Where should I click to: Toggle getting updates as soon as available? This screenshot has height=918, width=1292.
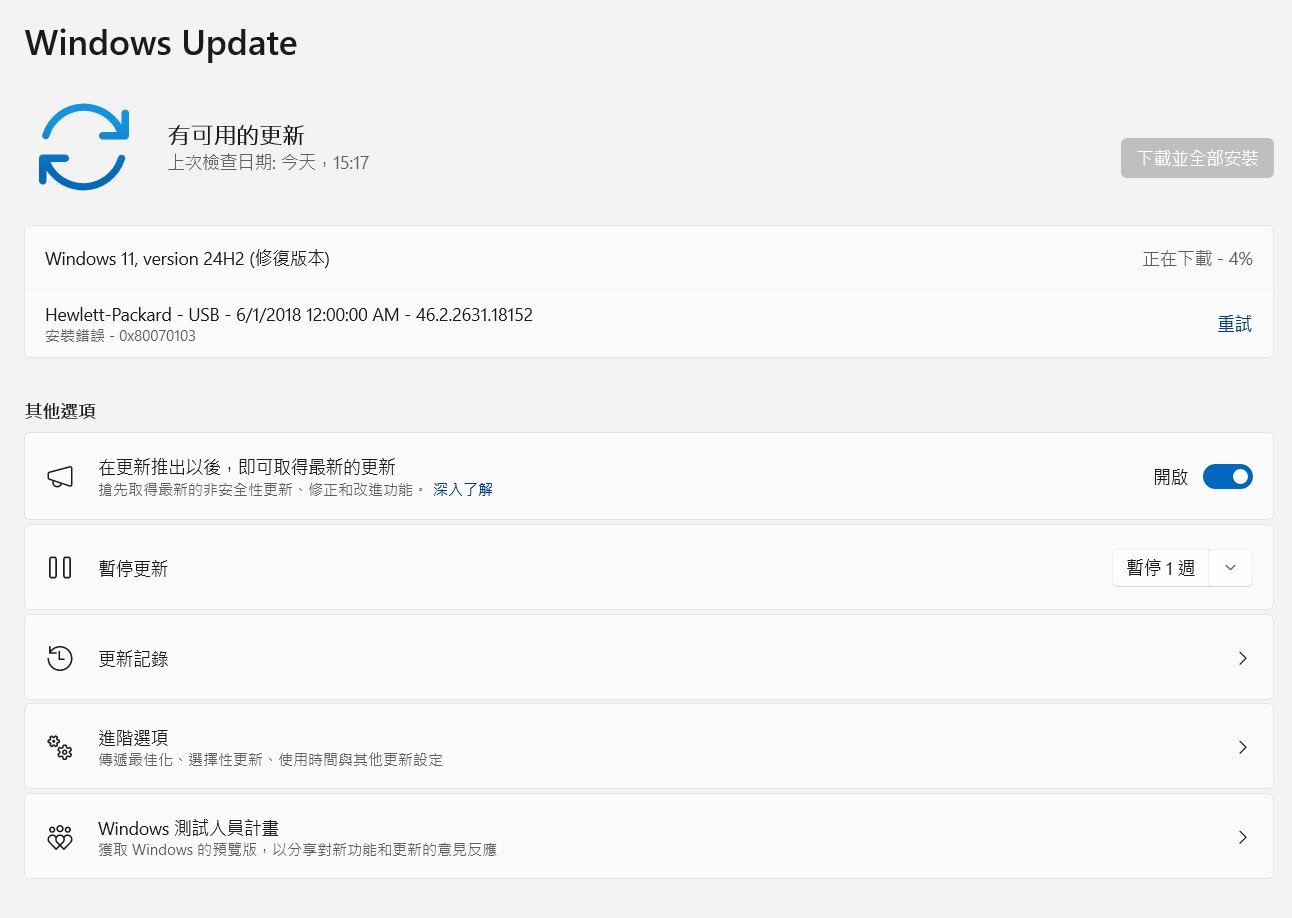point(1228,476)
